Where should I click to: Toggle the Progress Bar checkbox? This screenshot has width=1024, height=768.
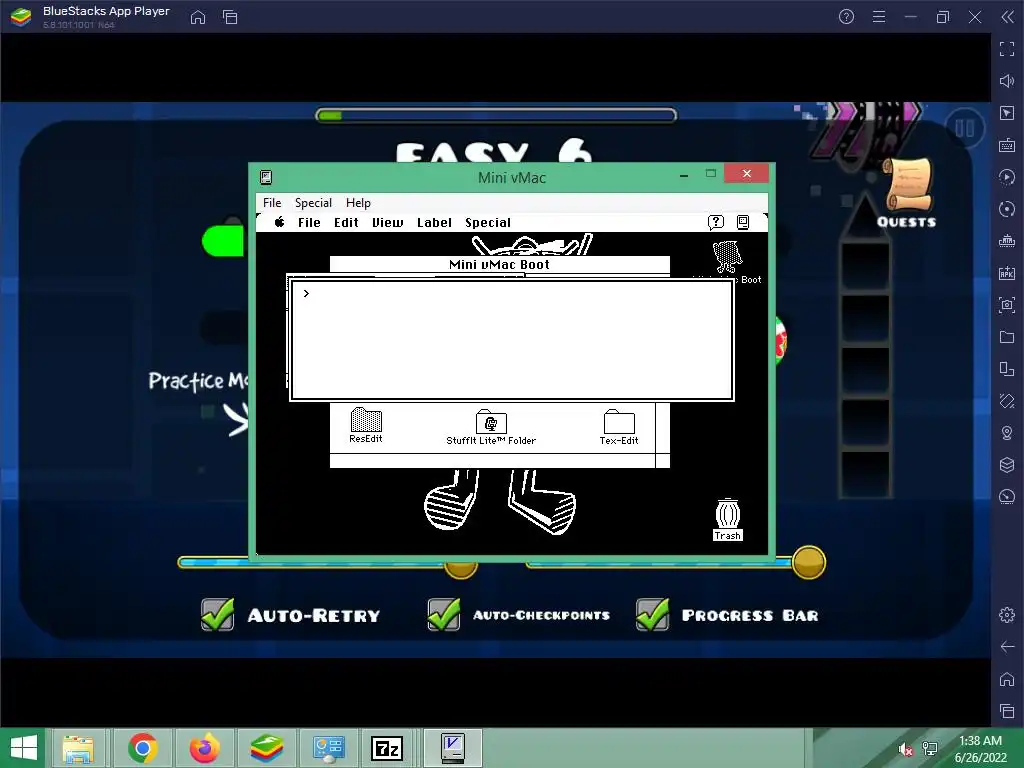[x=652, y=615]
